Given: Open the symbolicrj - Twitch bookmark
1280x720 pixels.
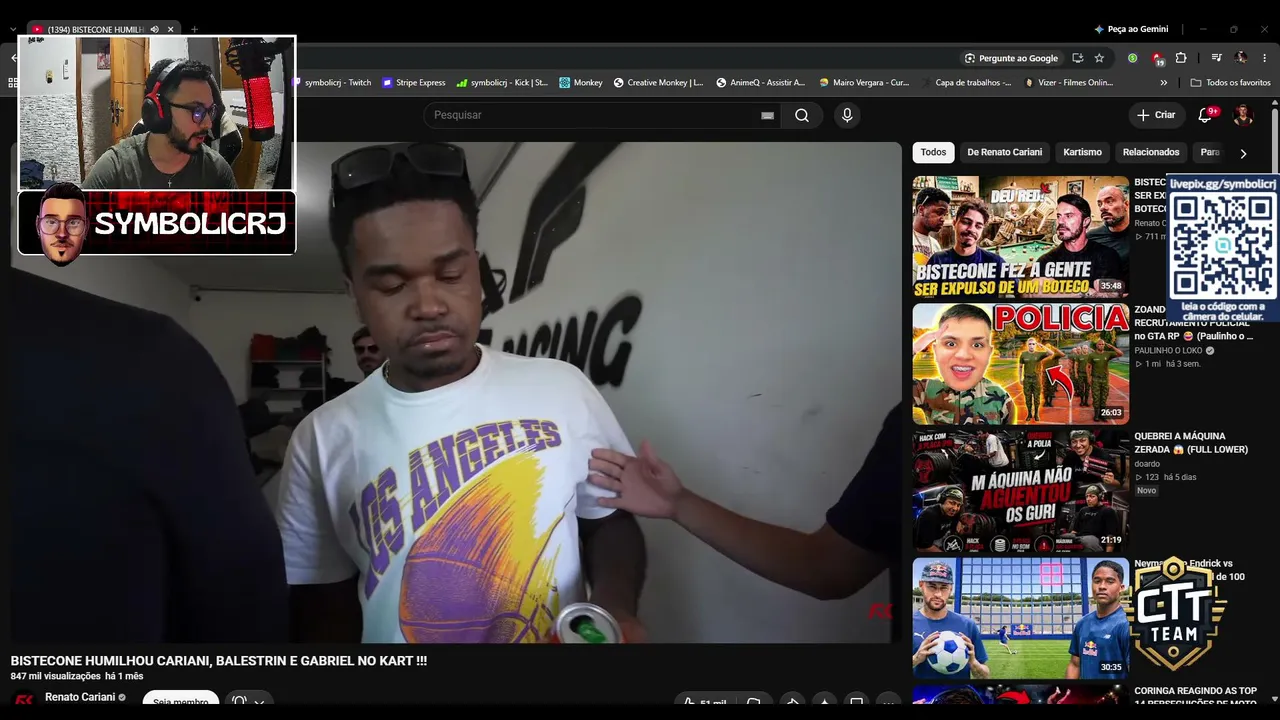Looking at the screenshot, I should pyautogui.click(x=331, y=83).
